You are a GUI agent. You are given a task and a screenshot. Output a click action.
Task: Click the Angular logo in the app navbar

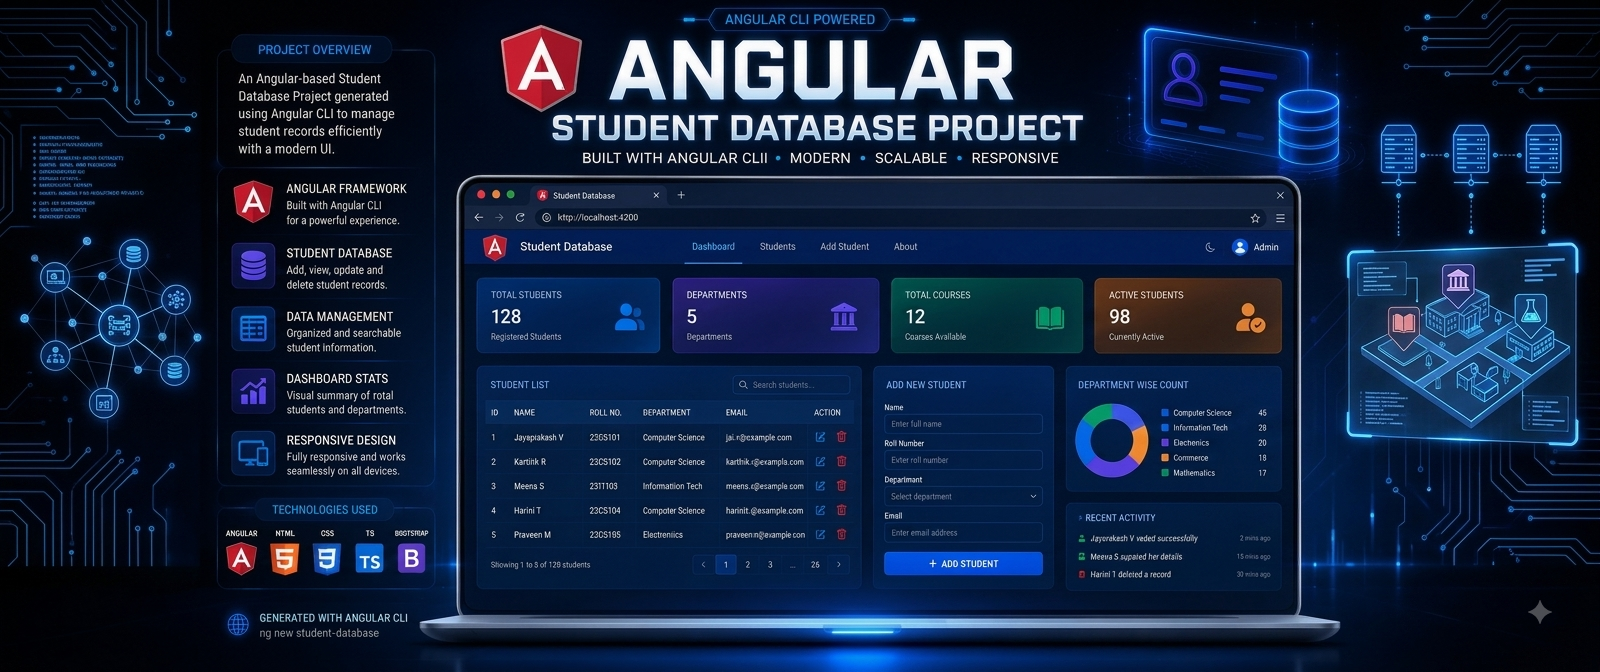494,247
